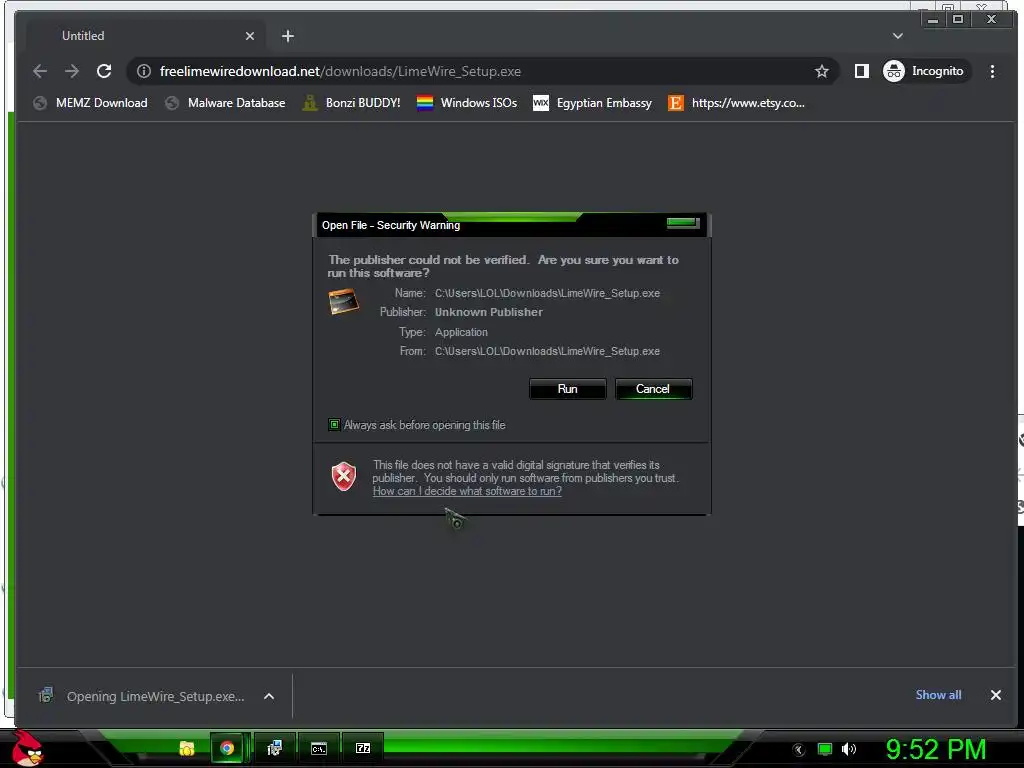Open Bonzi BUDDY! bookmark
Screen dimensions: 1024x768
point(351,103)
